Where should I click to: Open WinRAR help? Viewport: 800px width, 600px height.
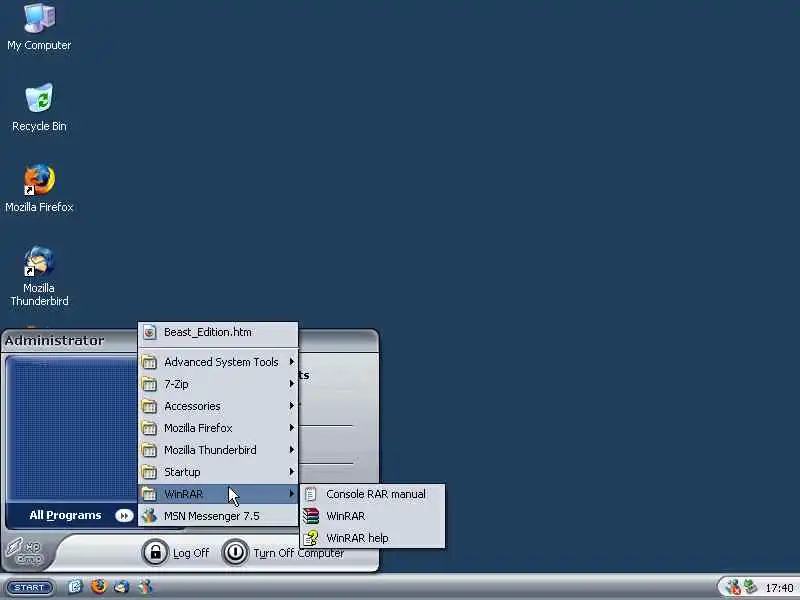[x=372, y=538]
